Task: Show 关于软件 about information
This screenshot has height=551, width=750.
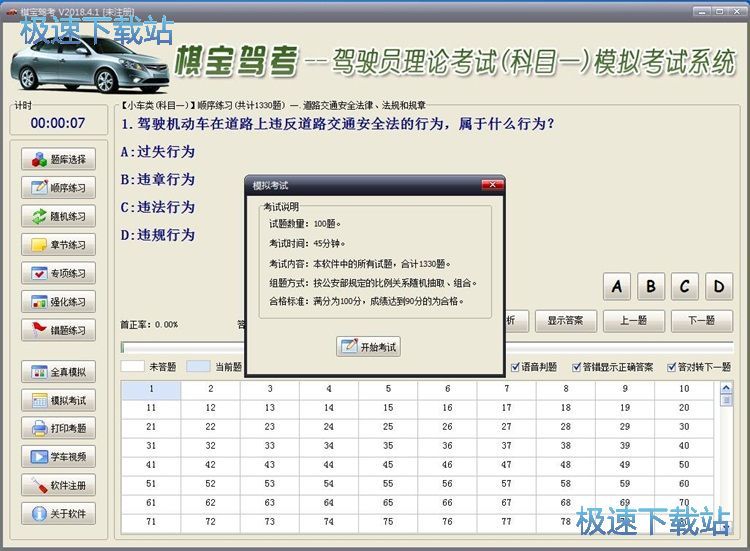Action: [58, 514]
